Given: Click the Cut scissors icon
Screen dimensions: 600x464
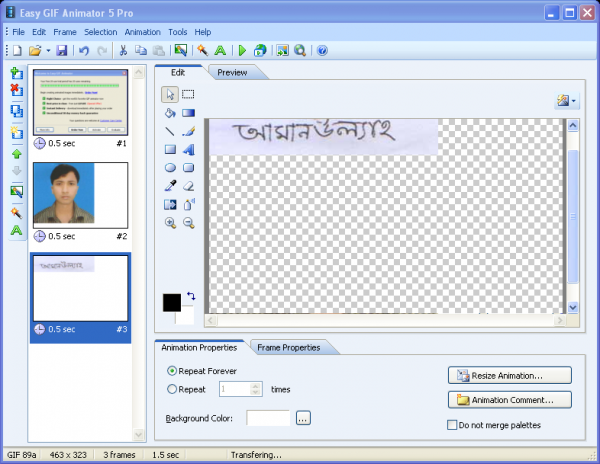Looking at the screenshot, I should 123,50.
